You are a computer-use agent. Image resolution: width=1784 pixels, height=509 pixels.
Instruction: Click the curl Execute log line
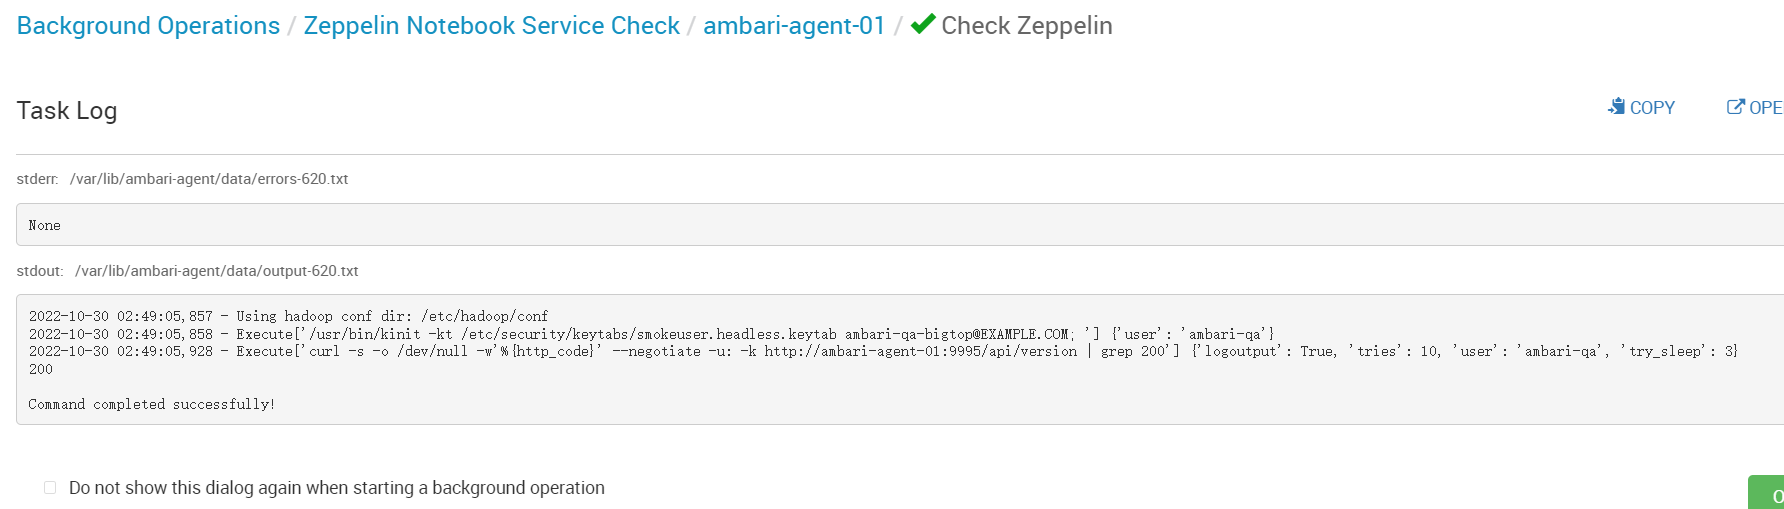pyautogui.click(x=883, y=352)
